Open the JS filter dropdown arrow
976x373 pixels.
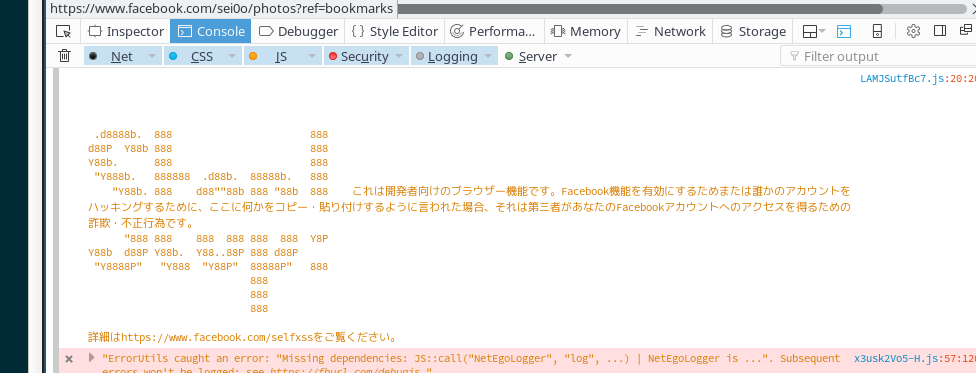pos(312,56)
